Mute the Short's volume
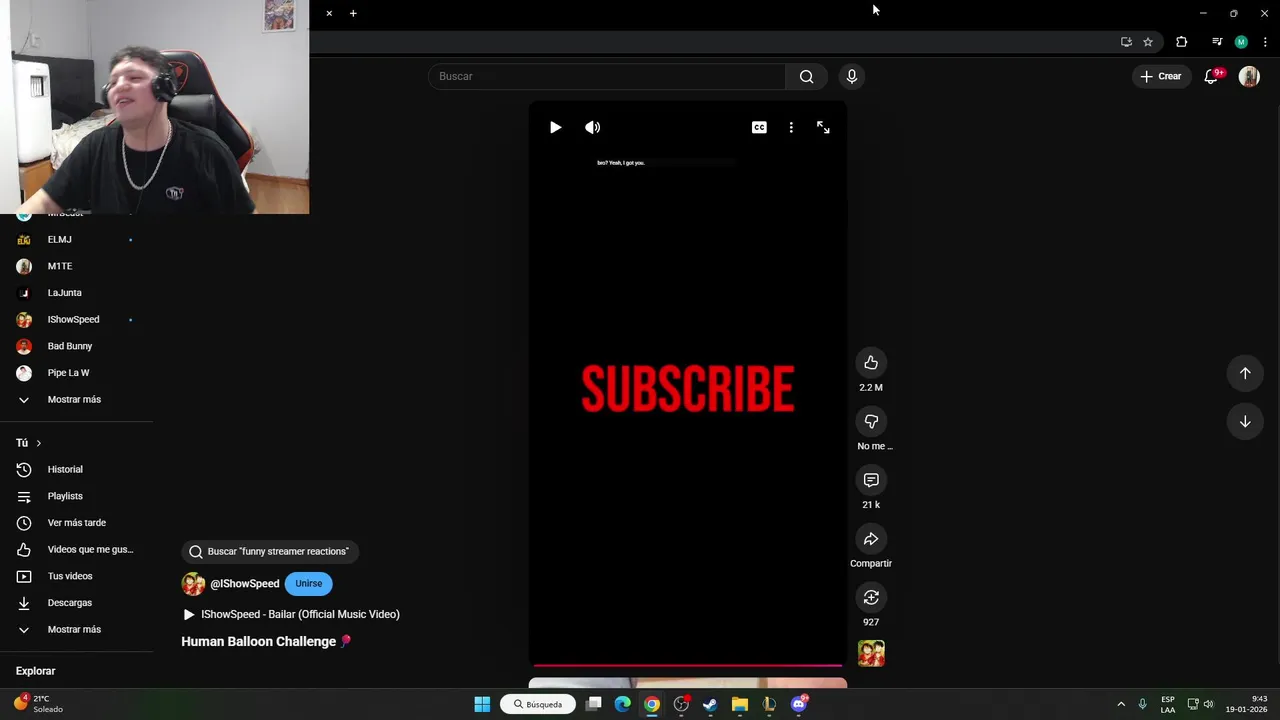Image resolution: width=1280 pixels, height=720 pixels. click(593, 127)
